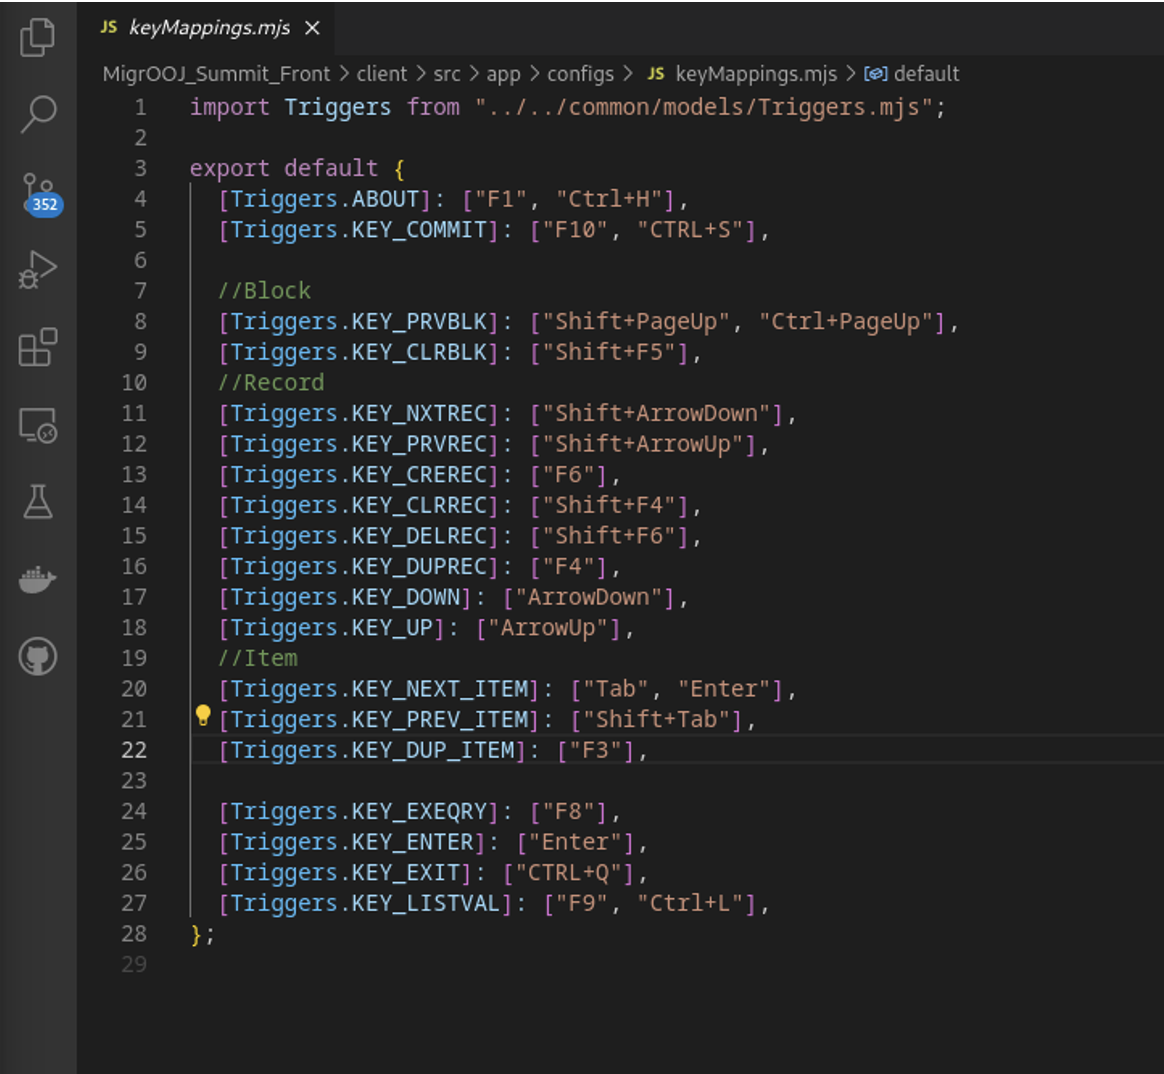Open the Remote Explorer view

[37, 425]
